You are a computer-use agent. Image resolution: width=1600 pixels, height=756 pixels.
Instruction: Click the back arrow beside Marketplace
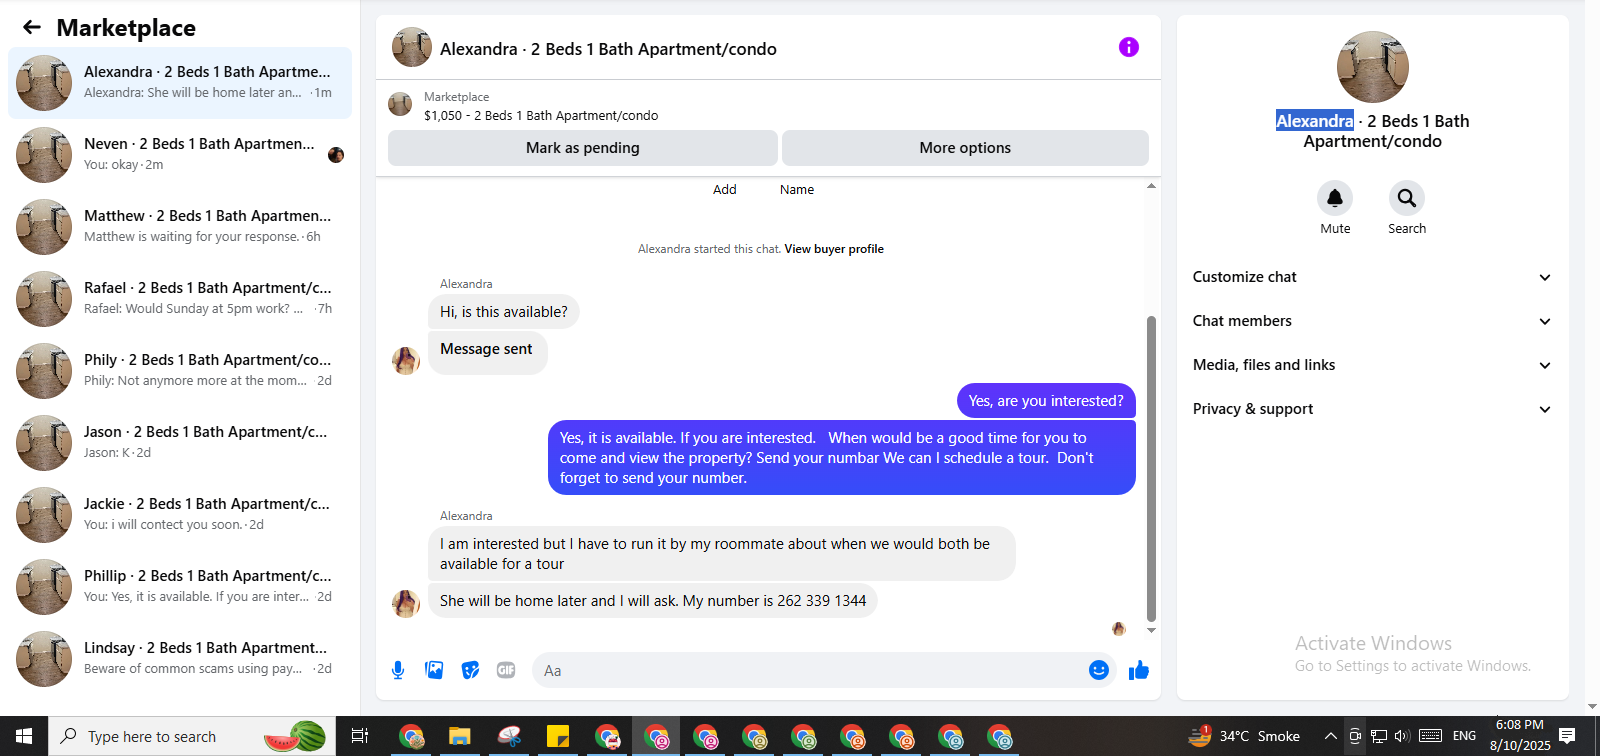point(32,28)
